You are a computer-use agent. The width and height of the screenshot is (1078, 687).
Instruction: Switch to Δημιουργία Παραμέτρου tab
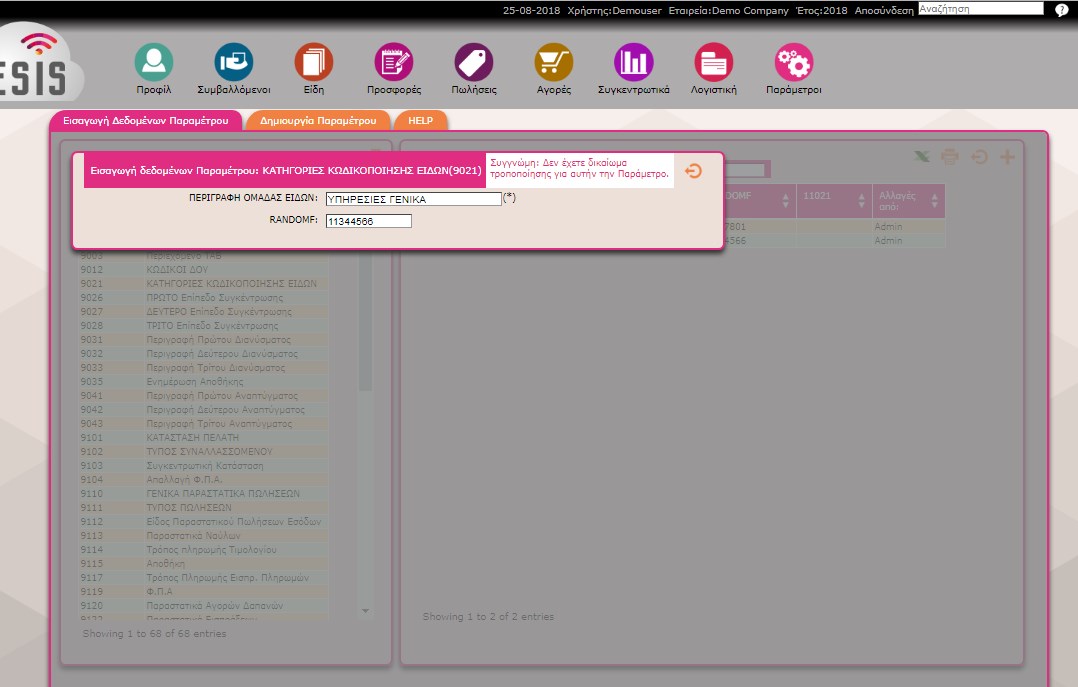point(318,120)
